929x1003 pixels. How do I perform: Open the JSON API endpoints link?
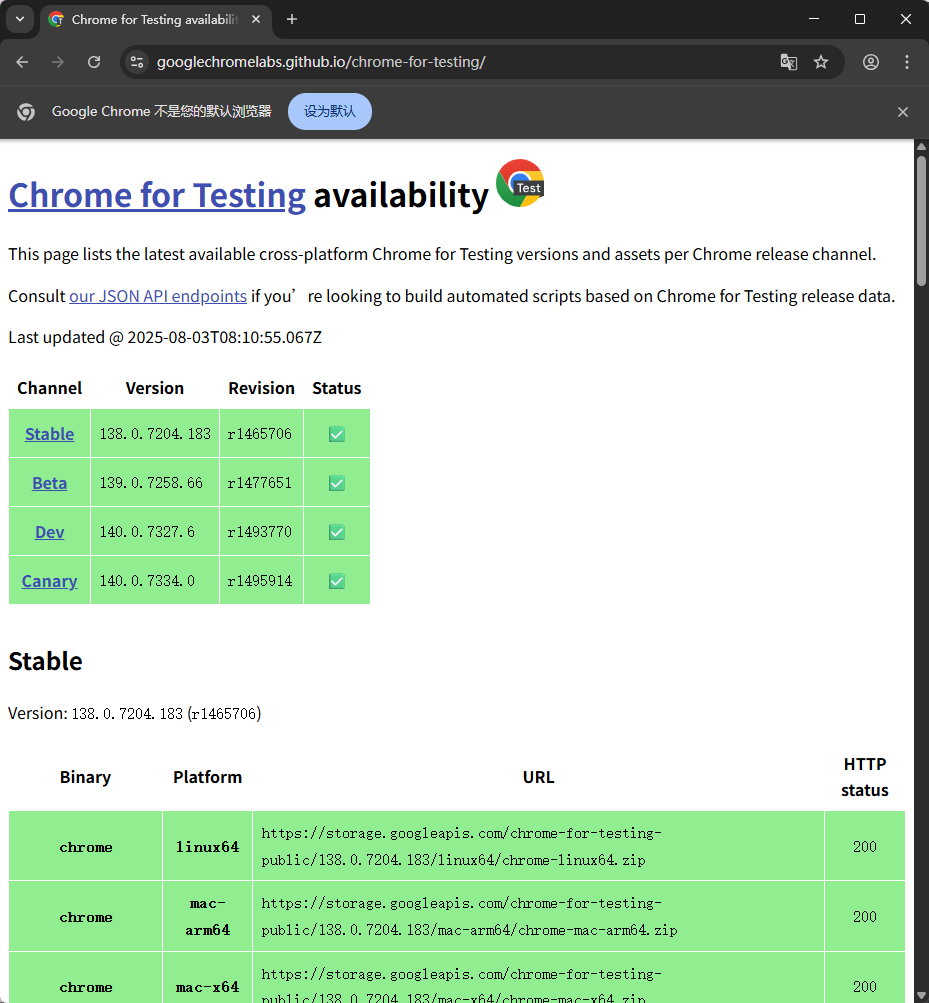[x=158, y=296]
